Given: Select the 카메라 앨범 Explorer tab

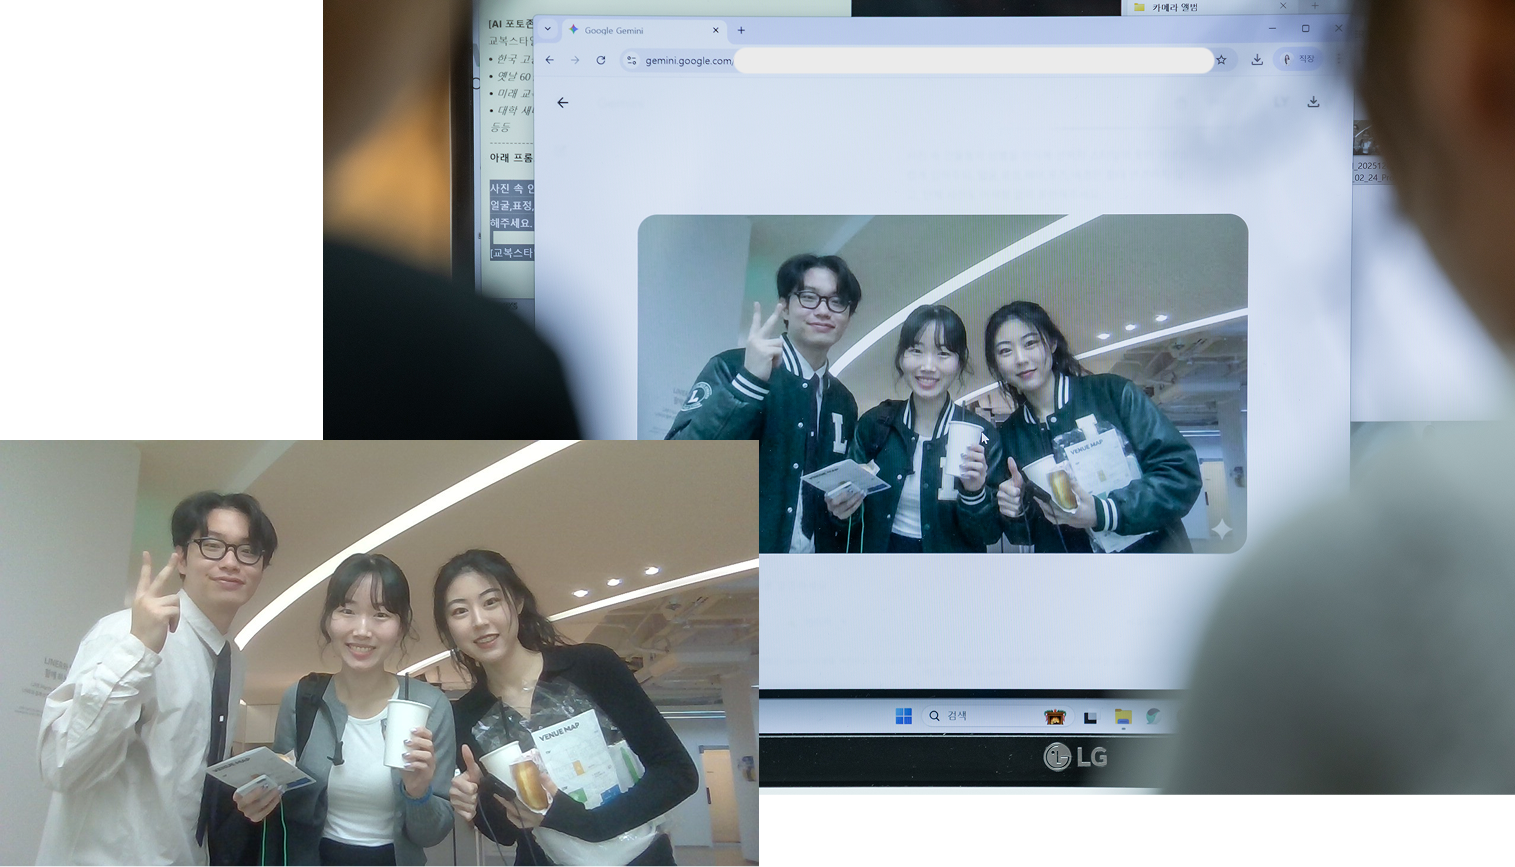Looking at the screenshot, I should tap(1175, 6).
